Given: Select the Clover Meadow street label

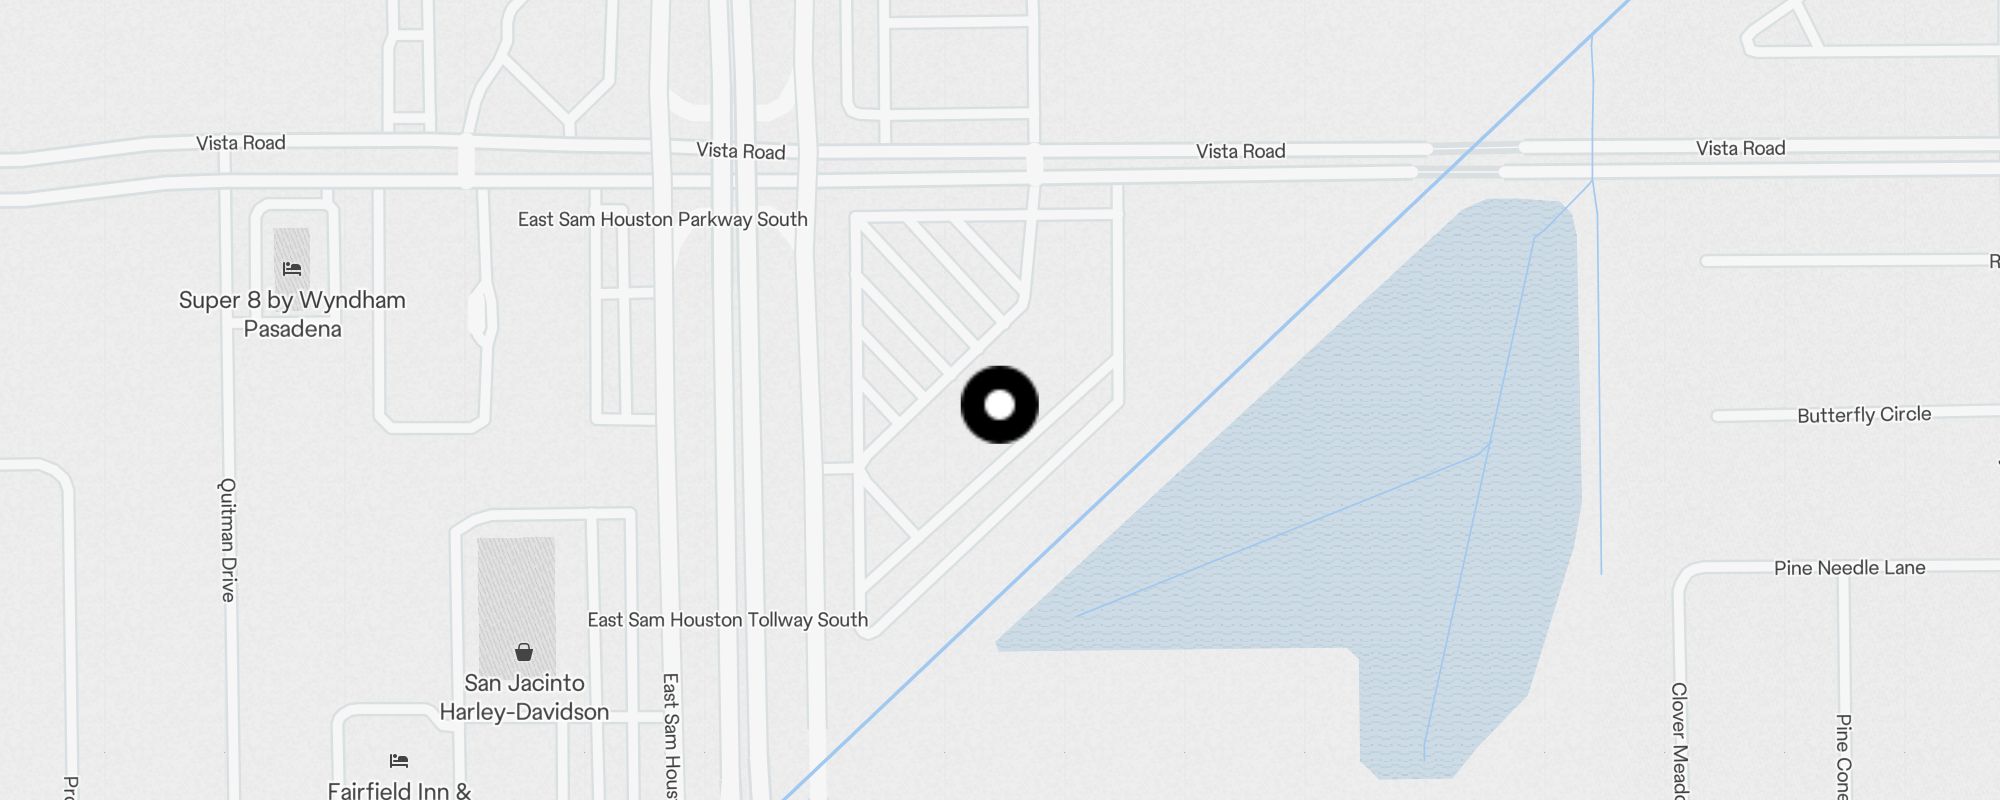Looking at the screenshot, I should click(1679, 740).
